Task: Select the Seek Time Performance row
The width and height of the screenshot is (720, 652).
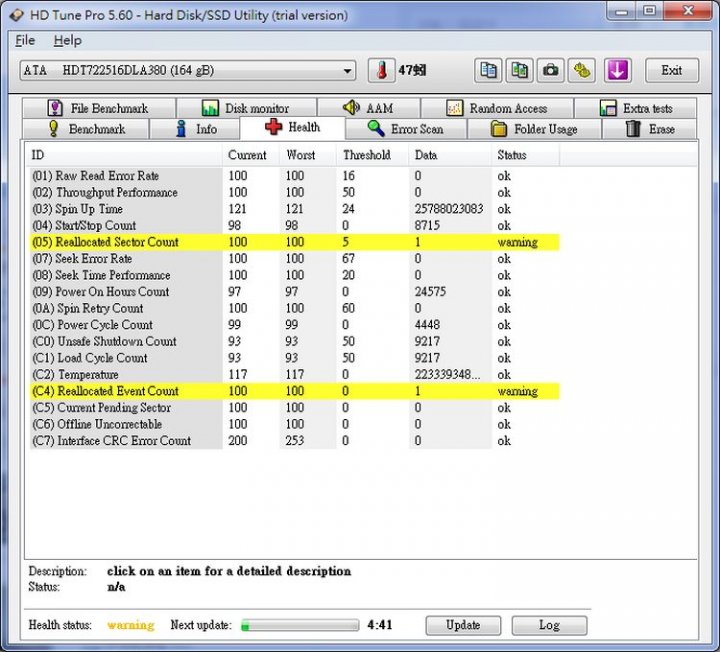Action: coord(295,275)
